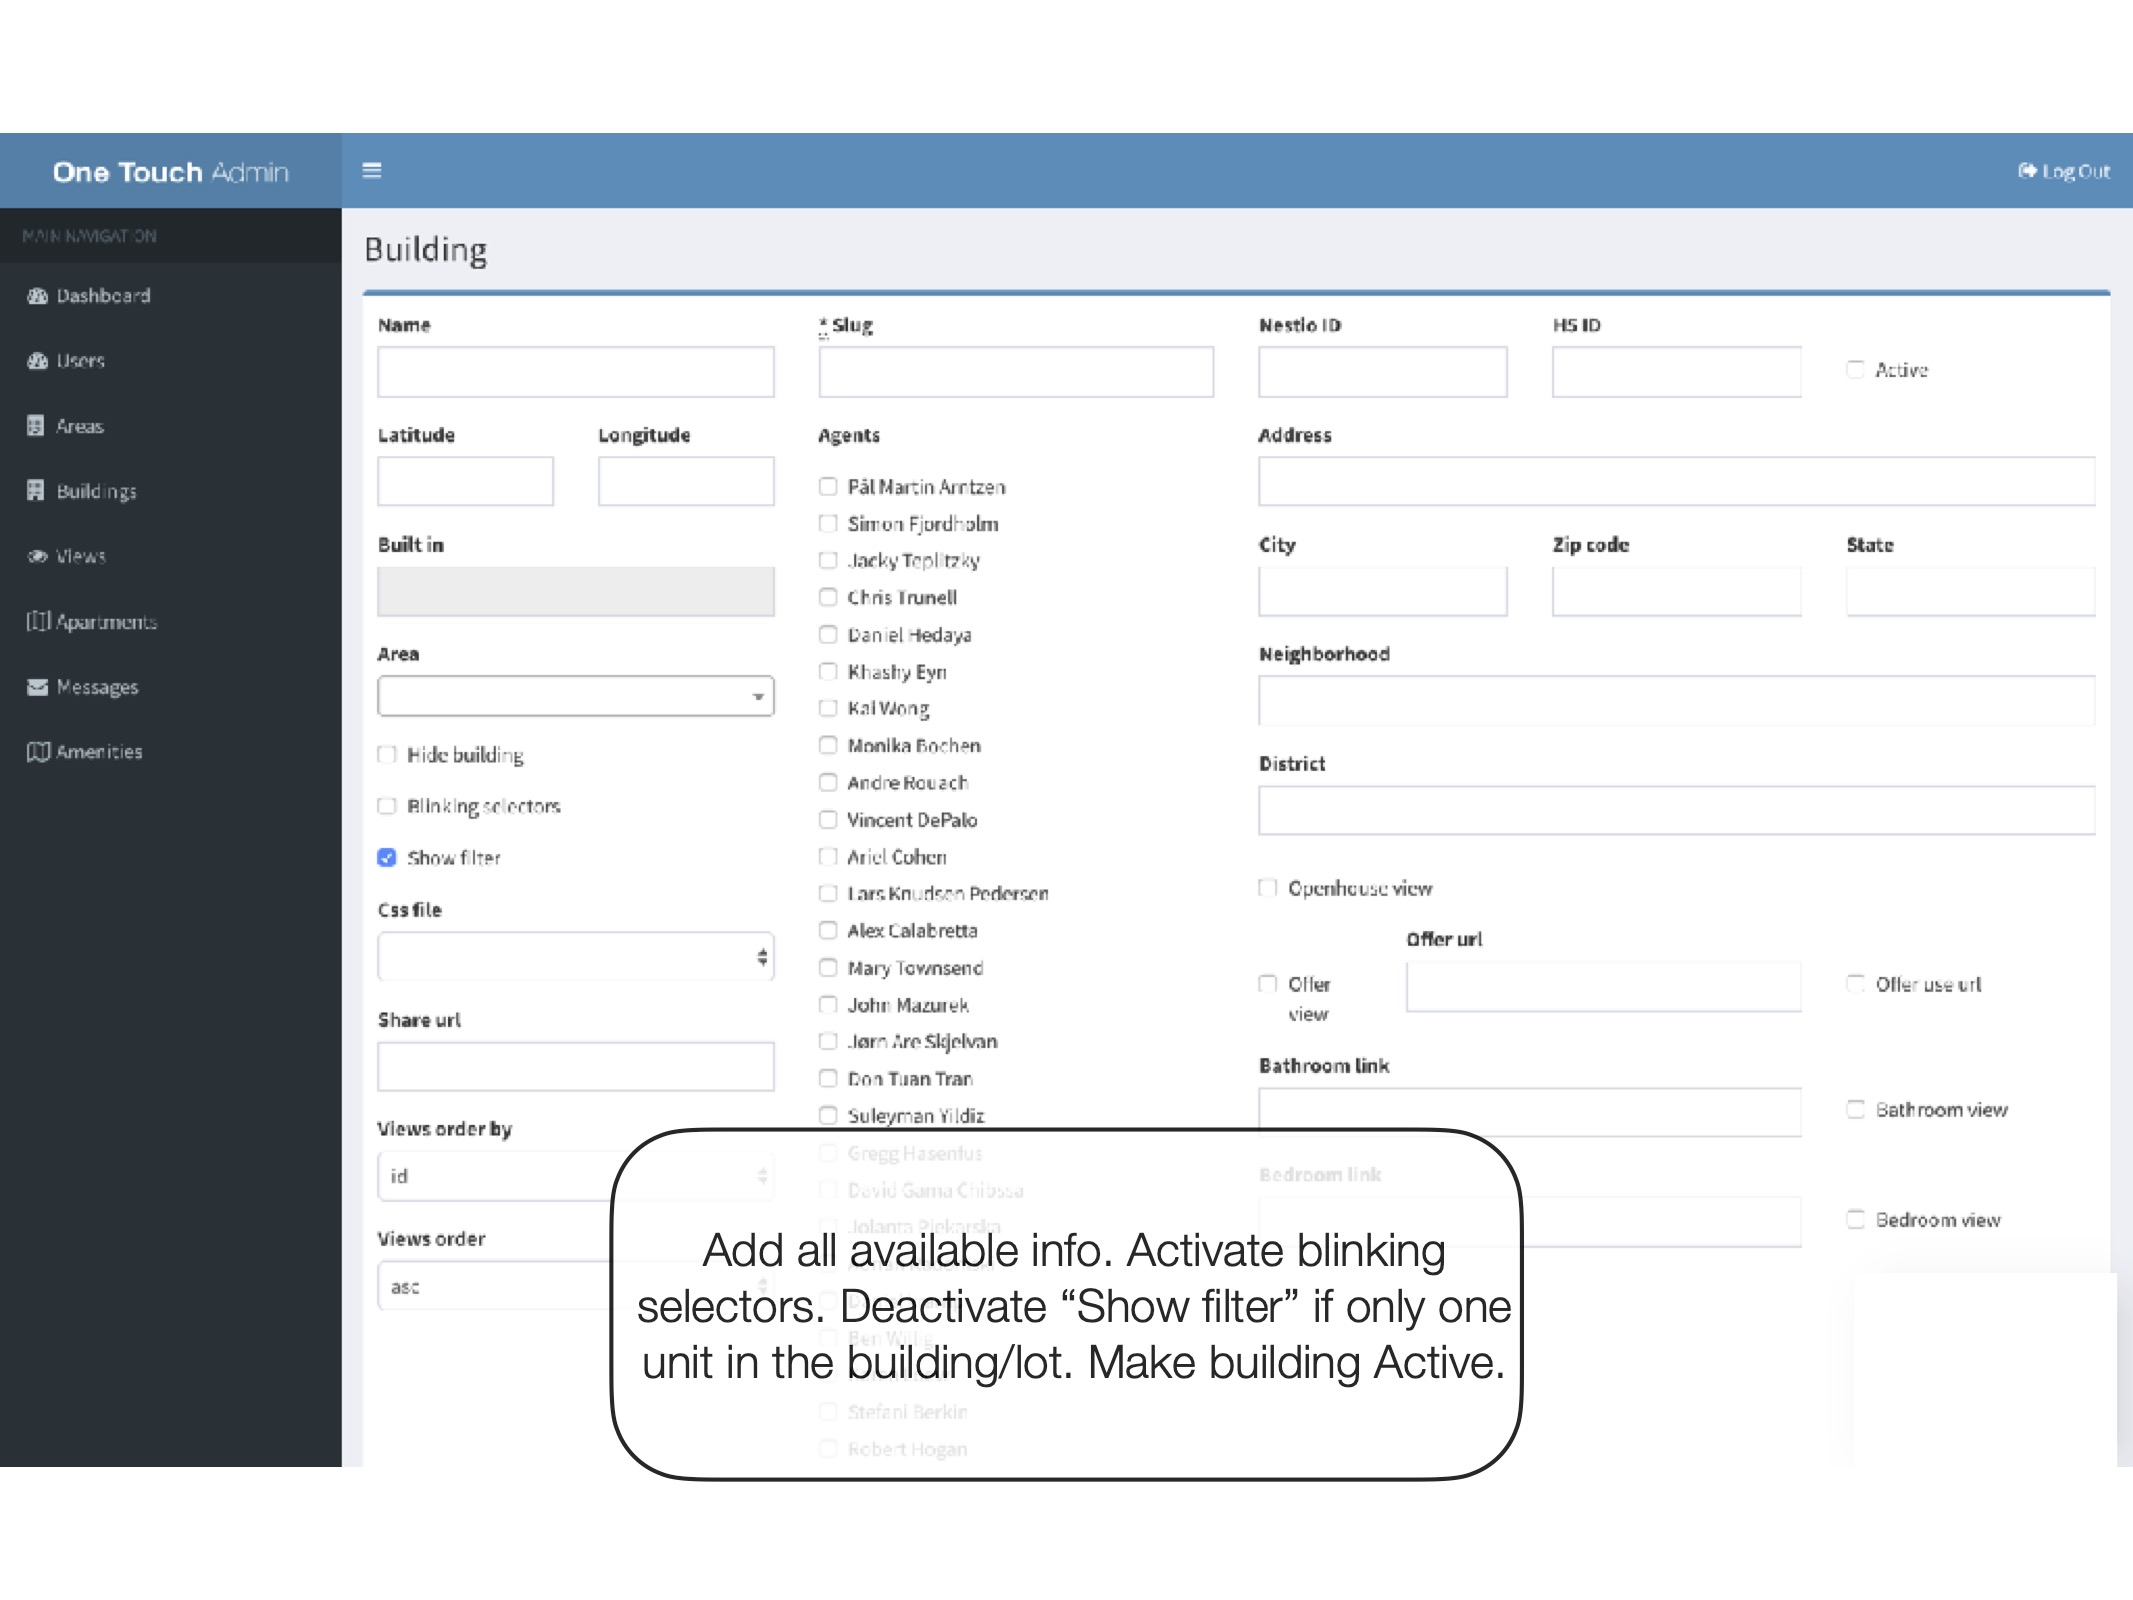Open Messages envelope icon

(x=37, y=687)
